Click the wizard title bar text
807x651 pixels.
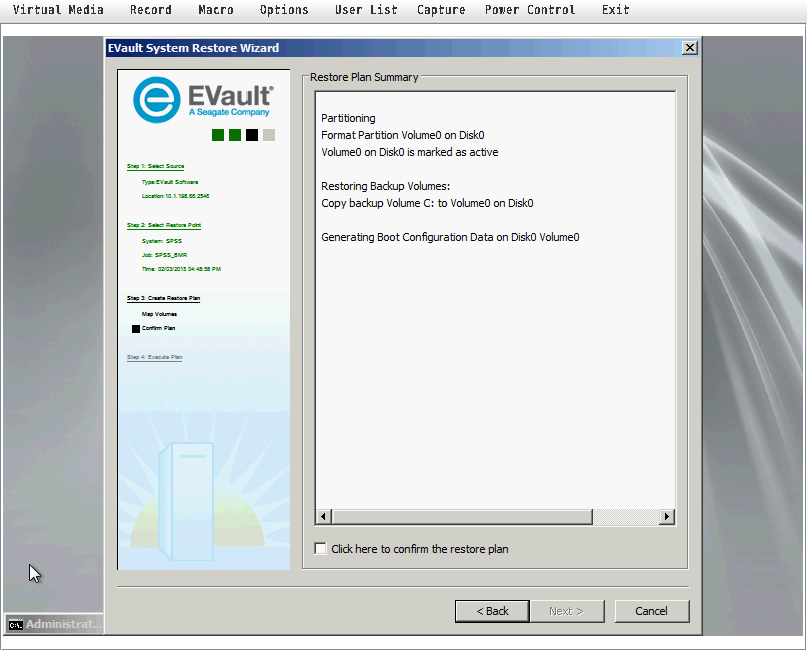click(x=194, y=48)
